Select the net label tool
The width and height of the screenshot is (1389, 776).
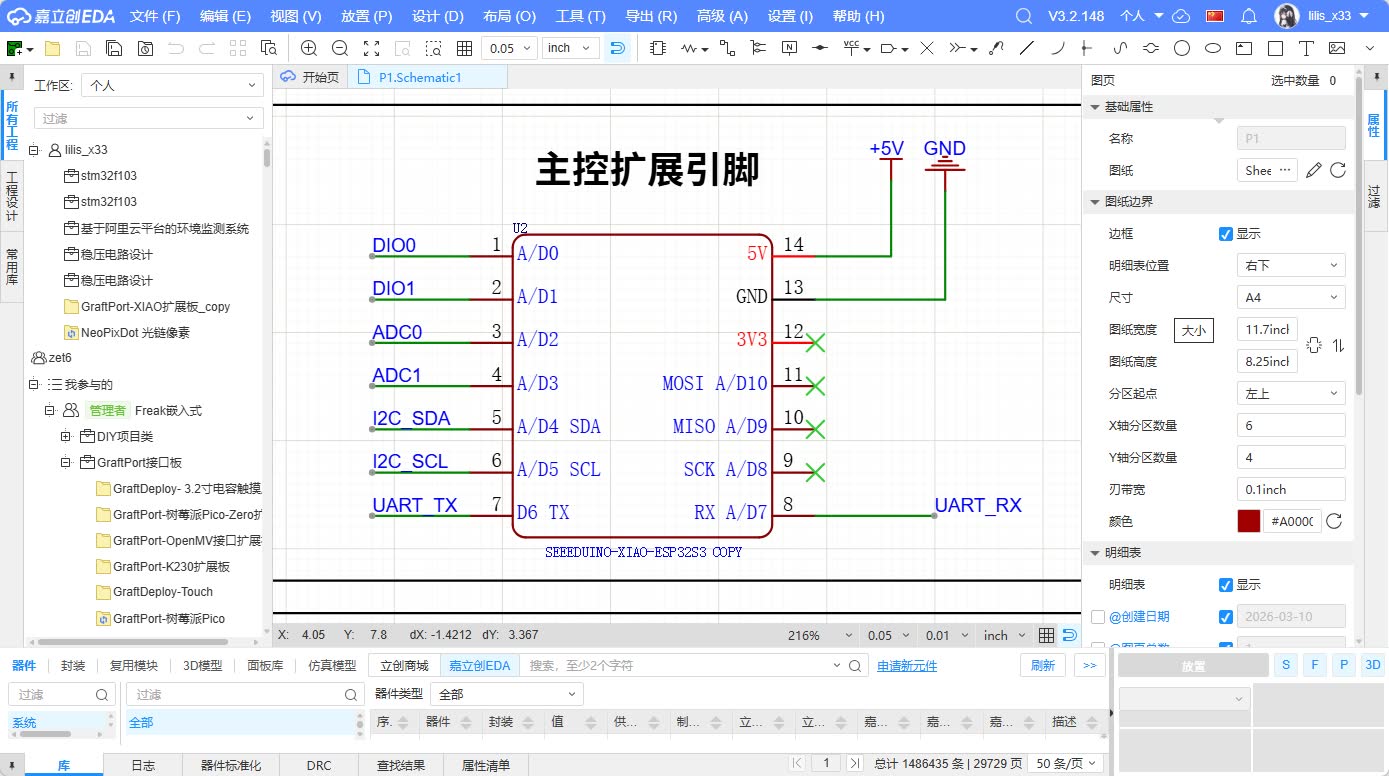pyautogui.click(x=789, y=48)
